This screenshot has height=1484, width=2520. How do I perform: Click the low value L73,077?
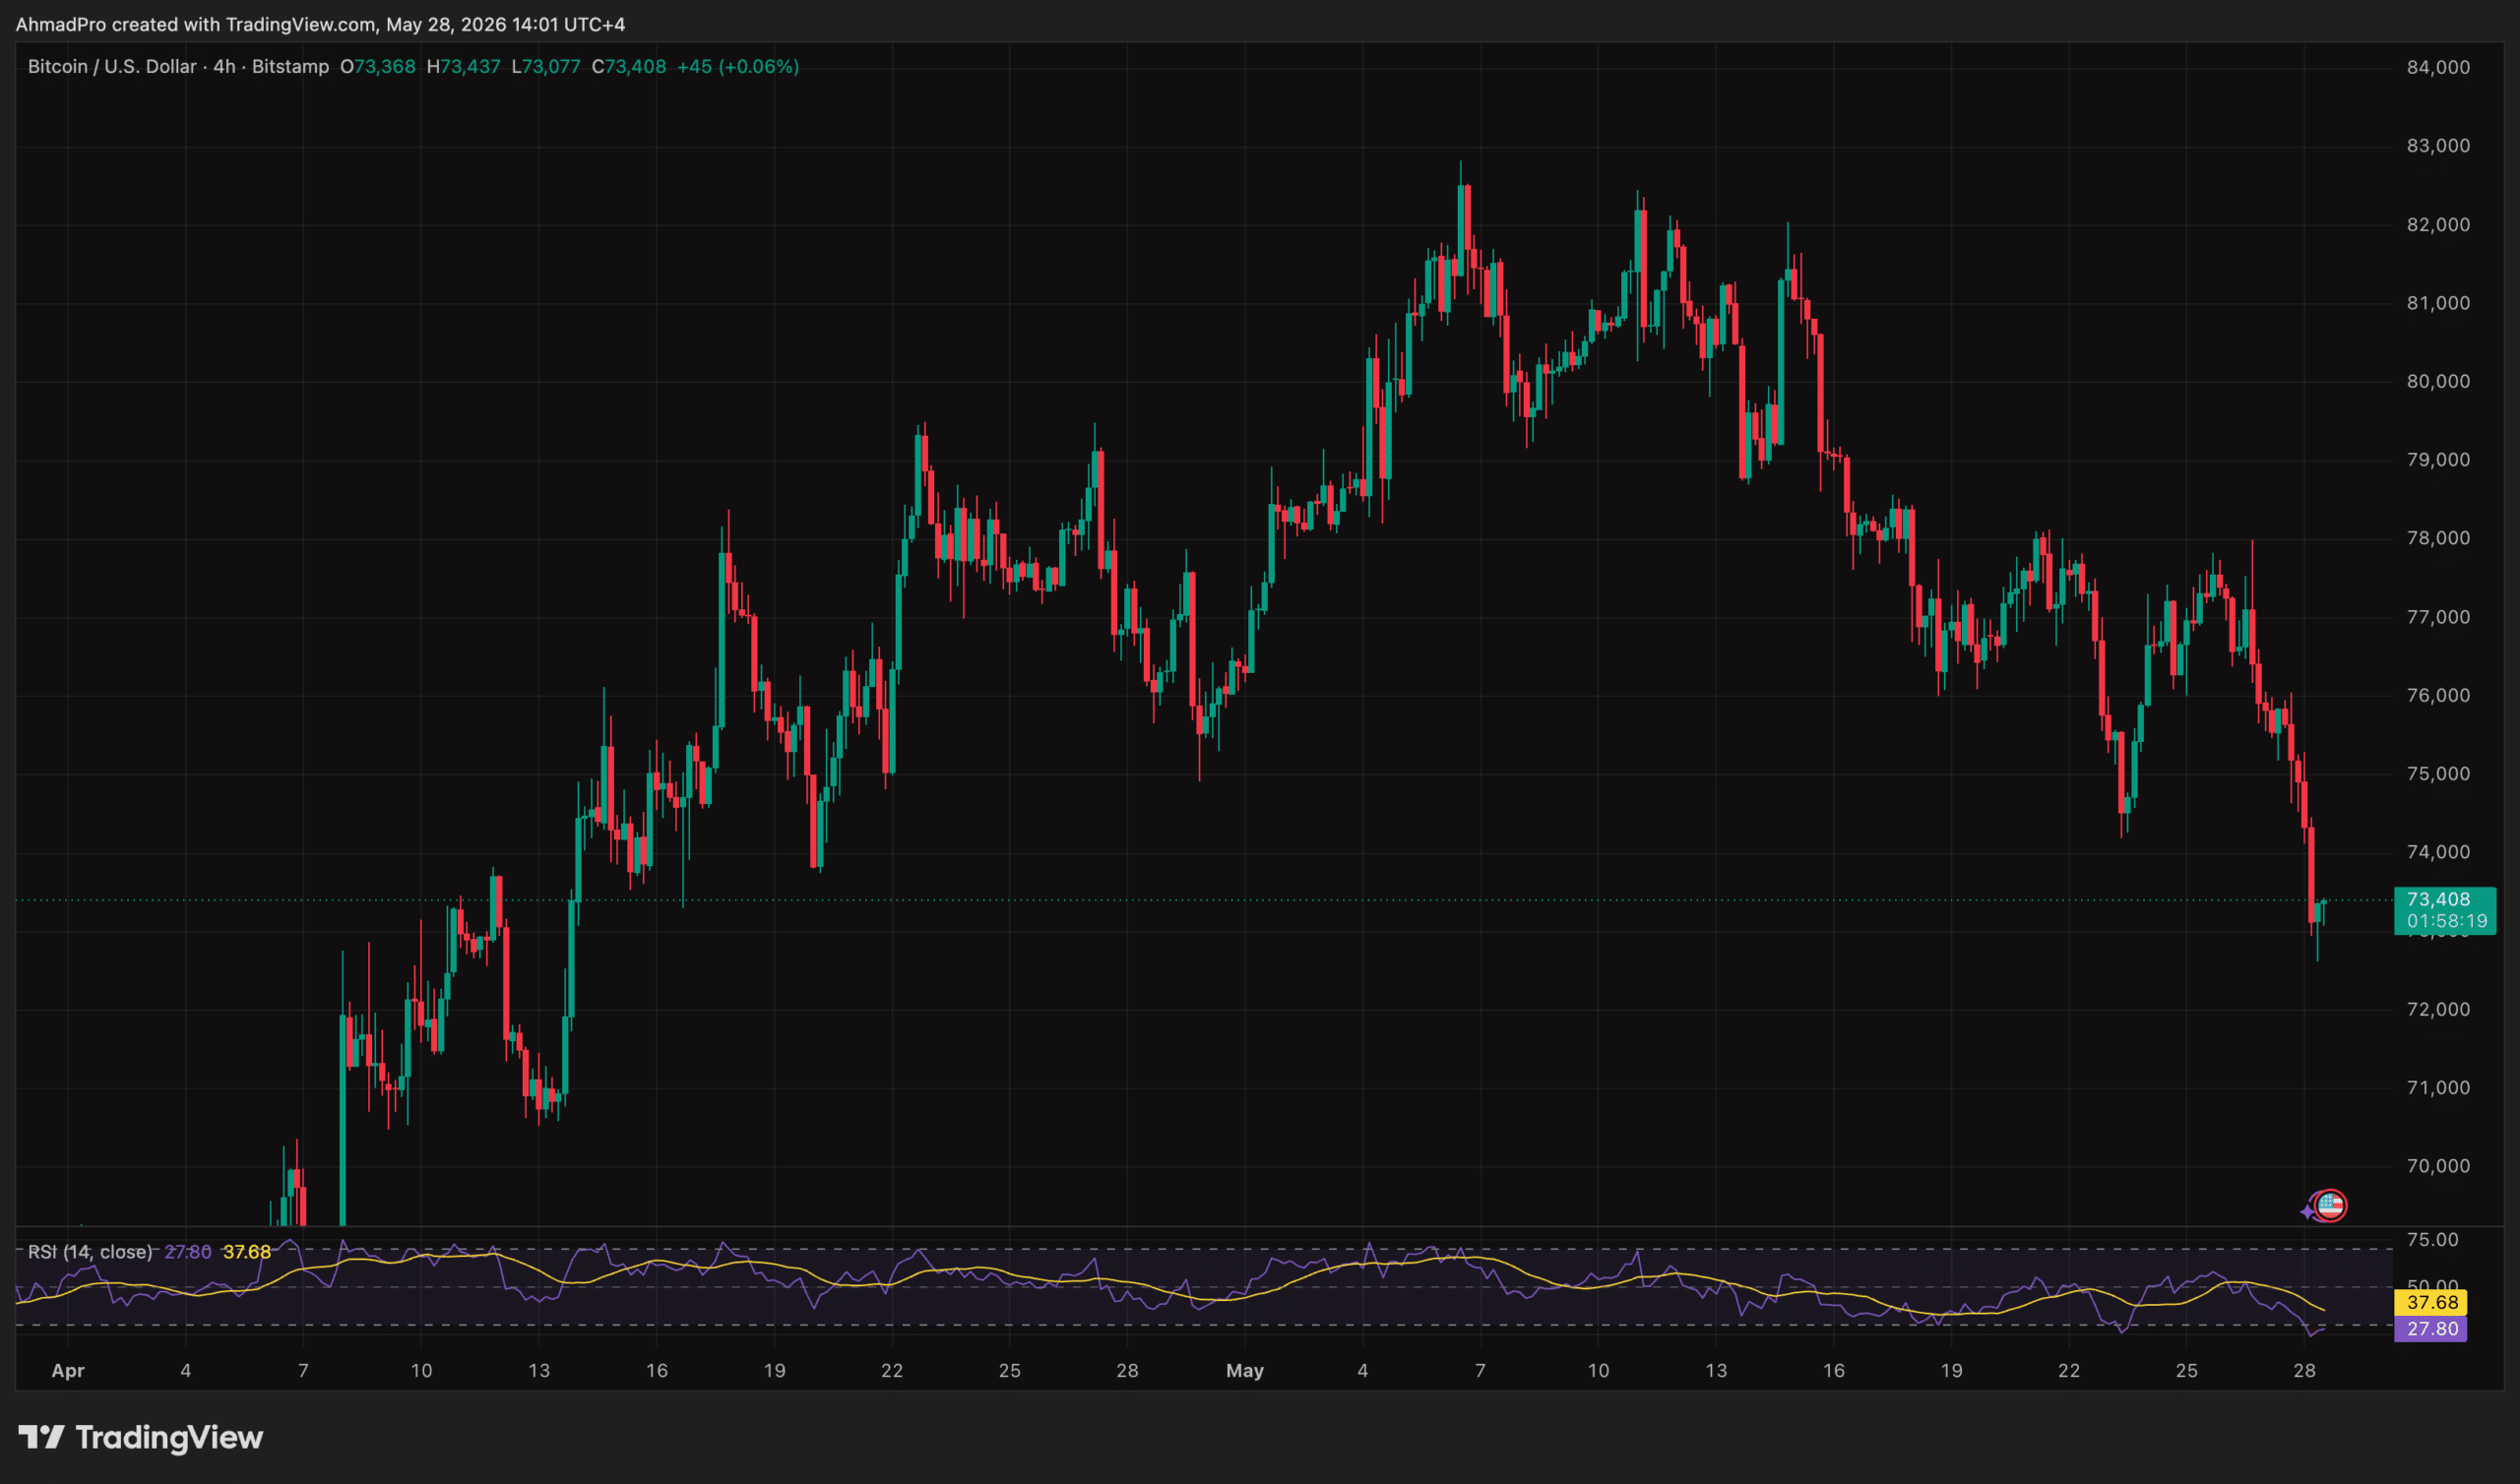[x=546, y=67]
